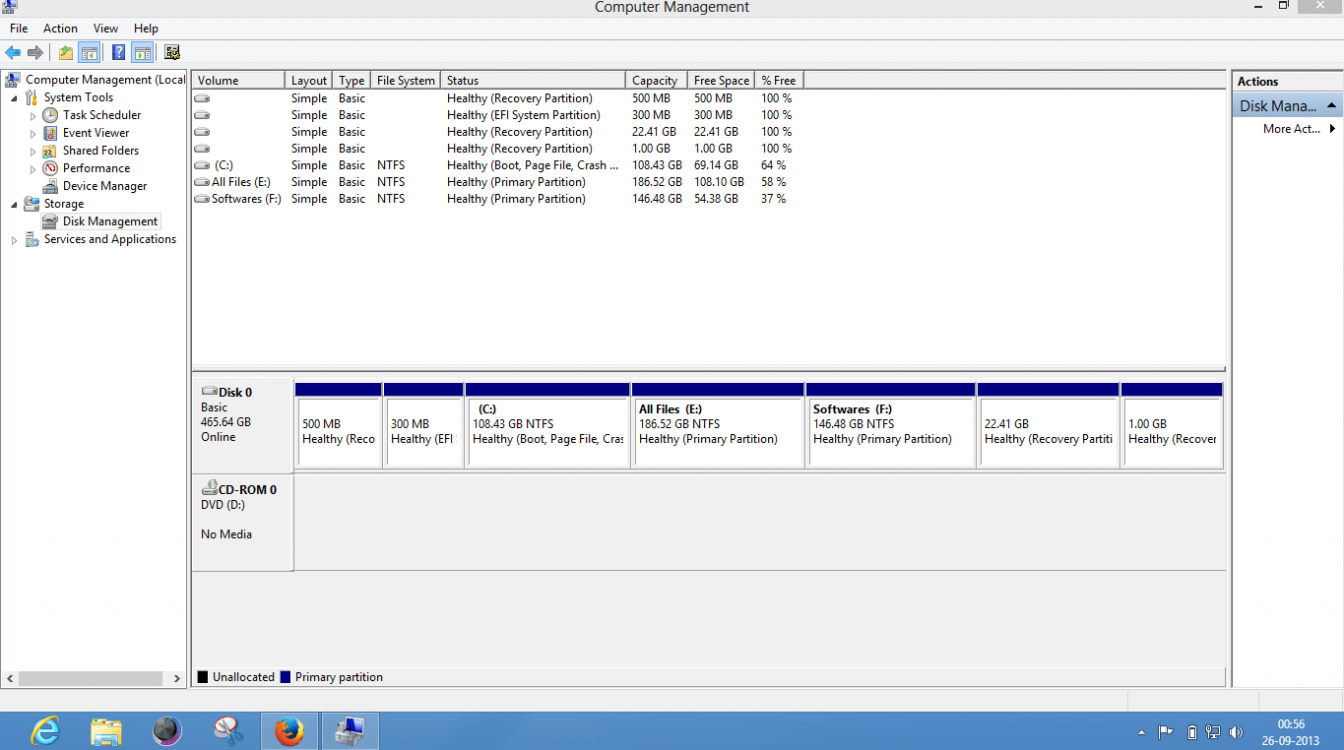The width and height of the screenshot is (1344, 750).
Task: Click the drive icon for Softwares (F:)
Action: pyautogui.click(x=203, y=199)
